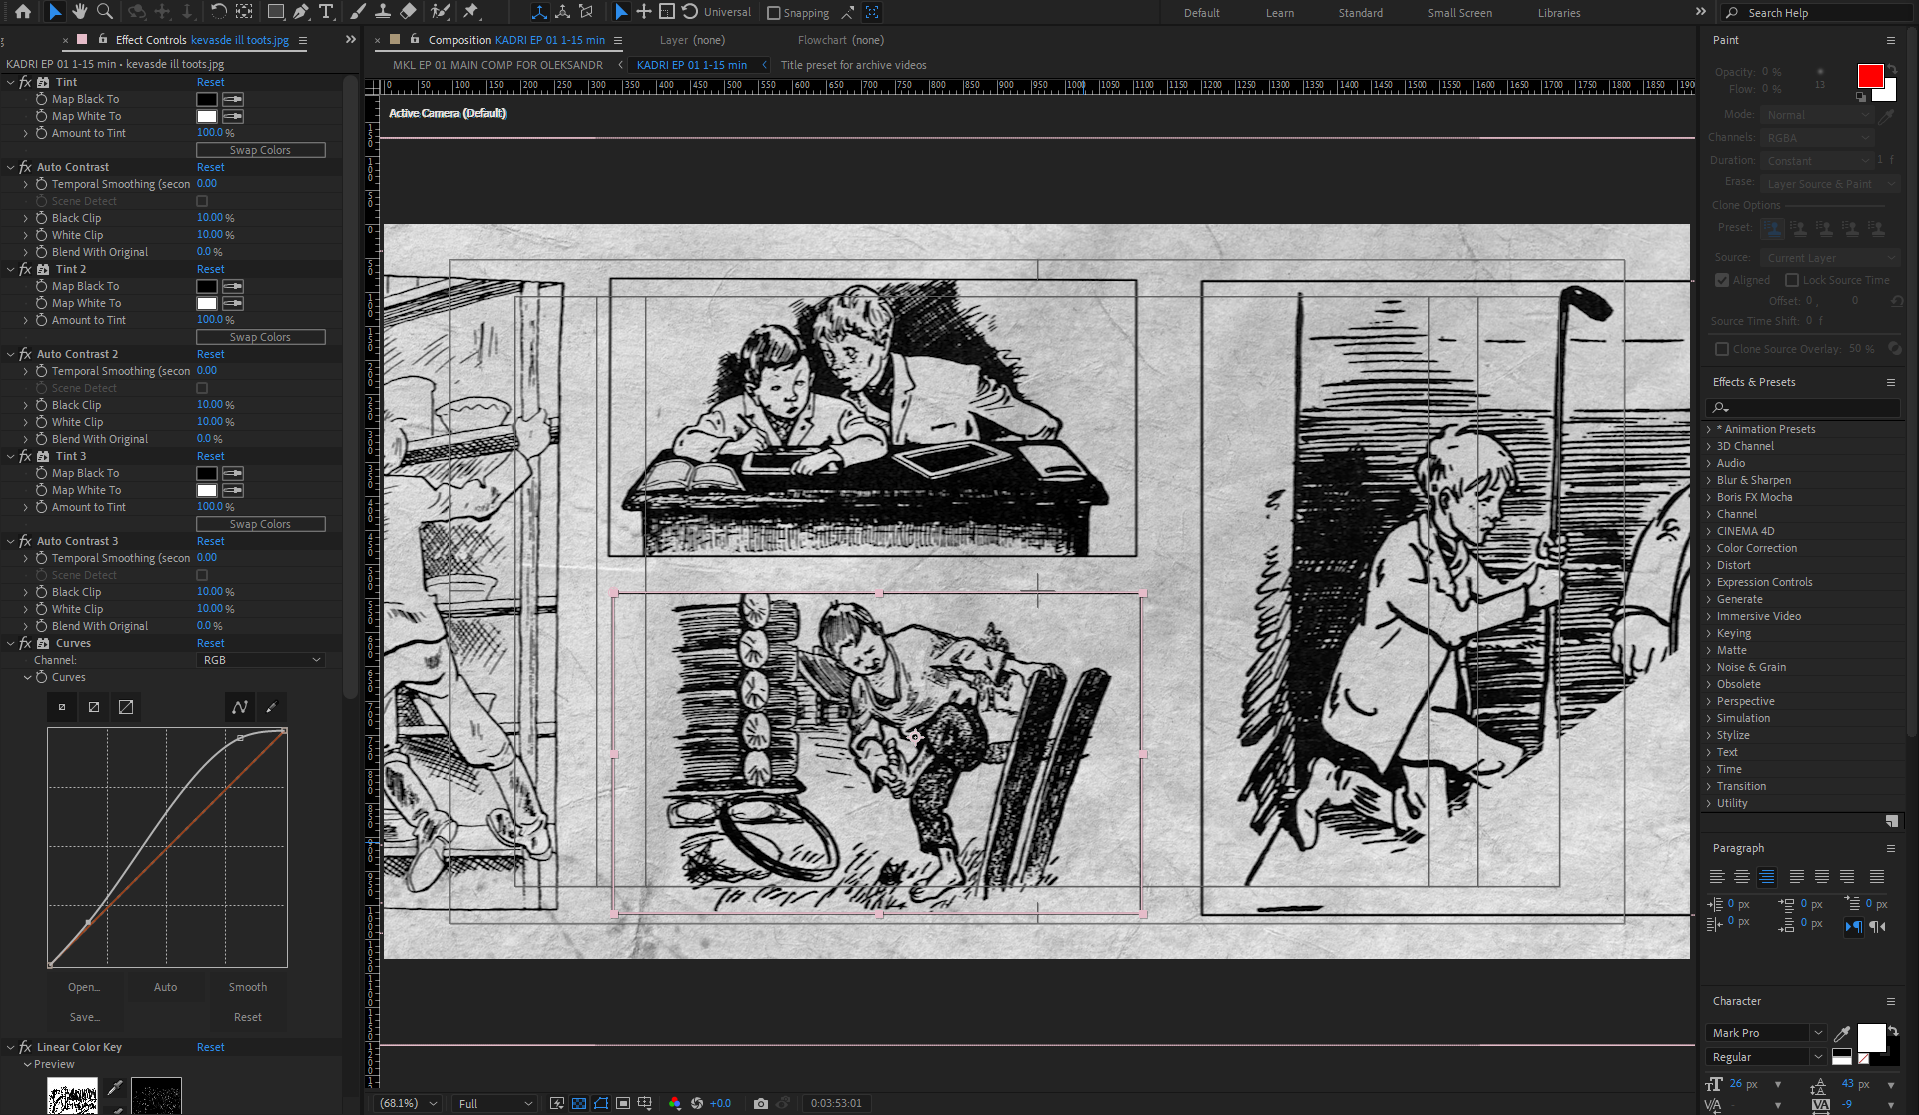The width and height of the screenshot is (1919, 1115).
Task: Enable the Snapping checkbox
Action: [773, 13]
